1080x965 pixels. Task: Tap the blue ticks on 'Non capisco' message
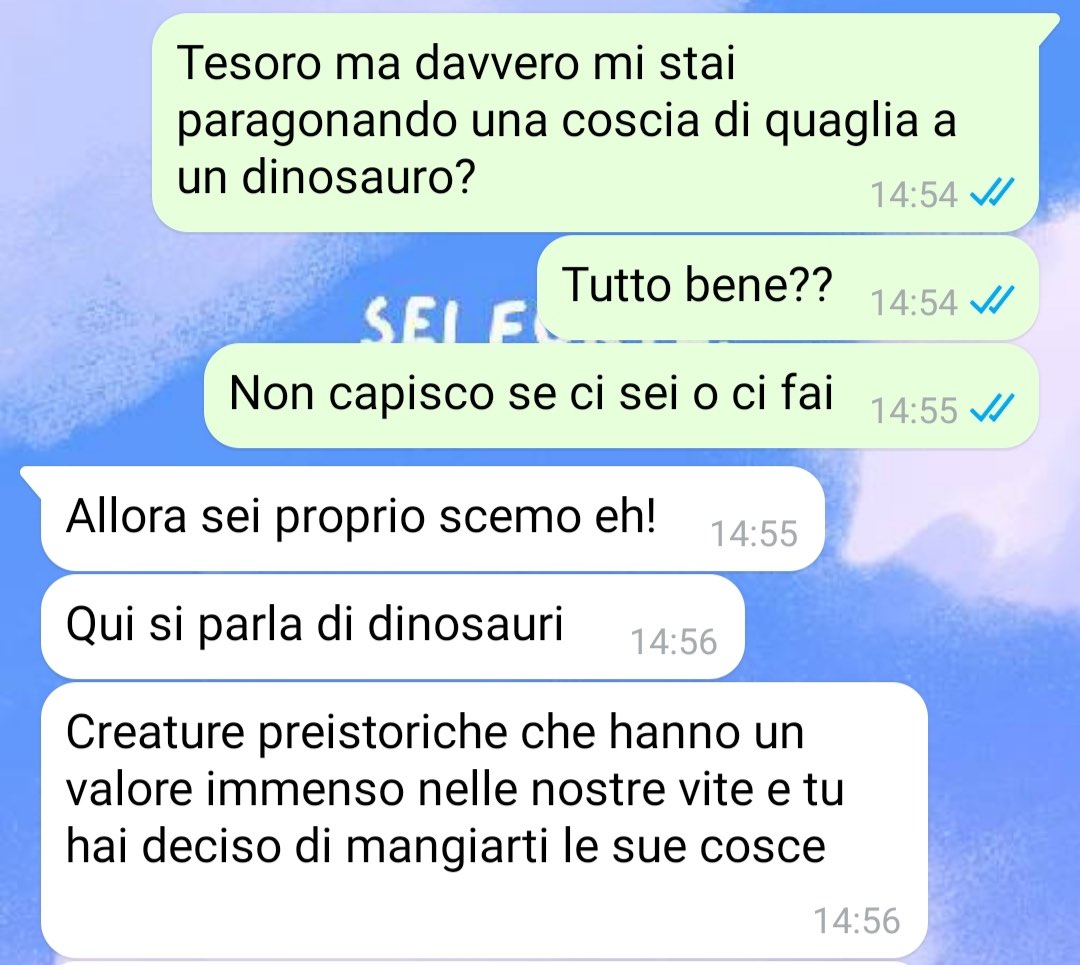click(x=992, y=408)
